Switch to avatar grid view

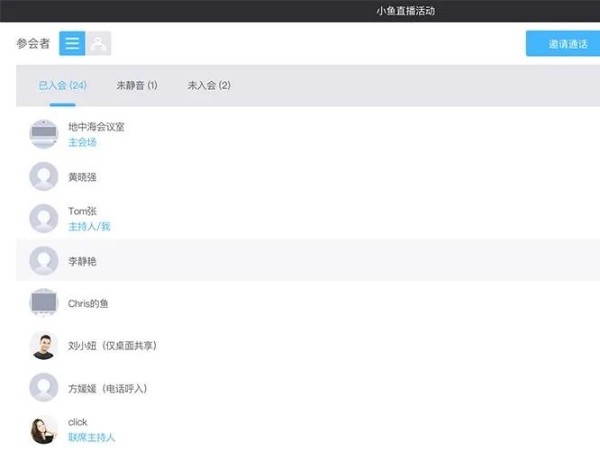tap(98, 43)
